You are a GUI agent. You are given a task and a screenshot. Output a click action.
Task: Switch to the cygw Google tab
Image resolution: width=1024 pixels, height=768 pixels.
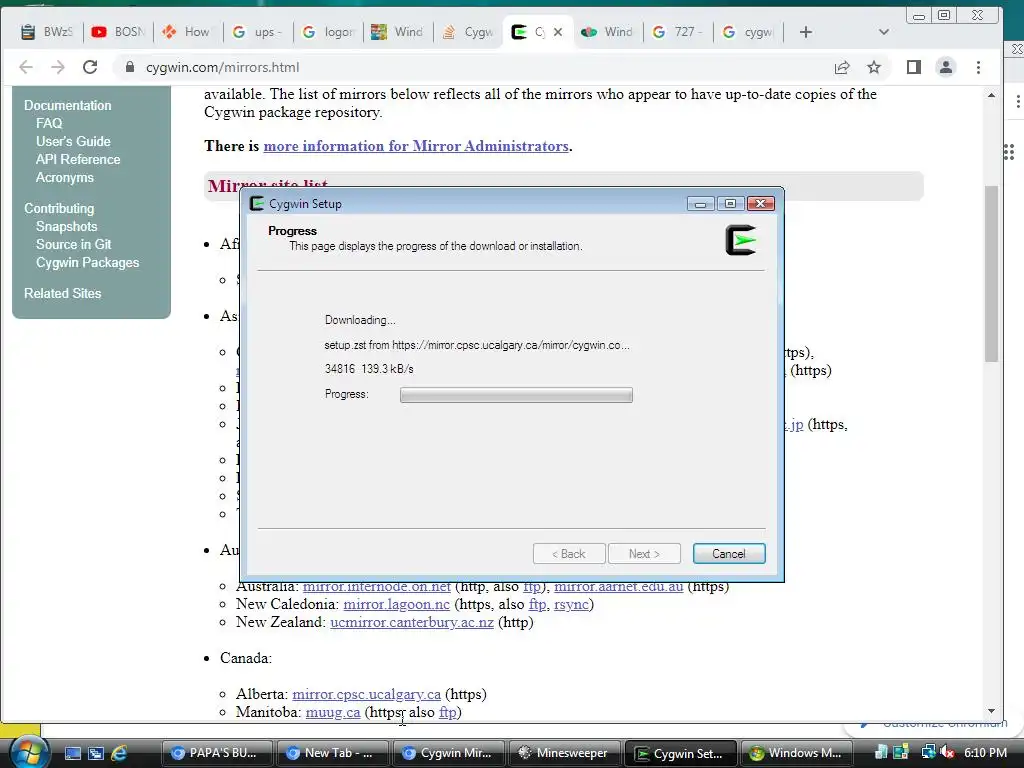(x=748, y=32)
